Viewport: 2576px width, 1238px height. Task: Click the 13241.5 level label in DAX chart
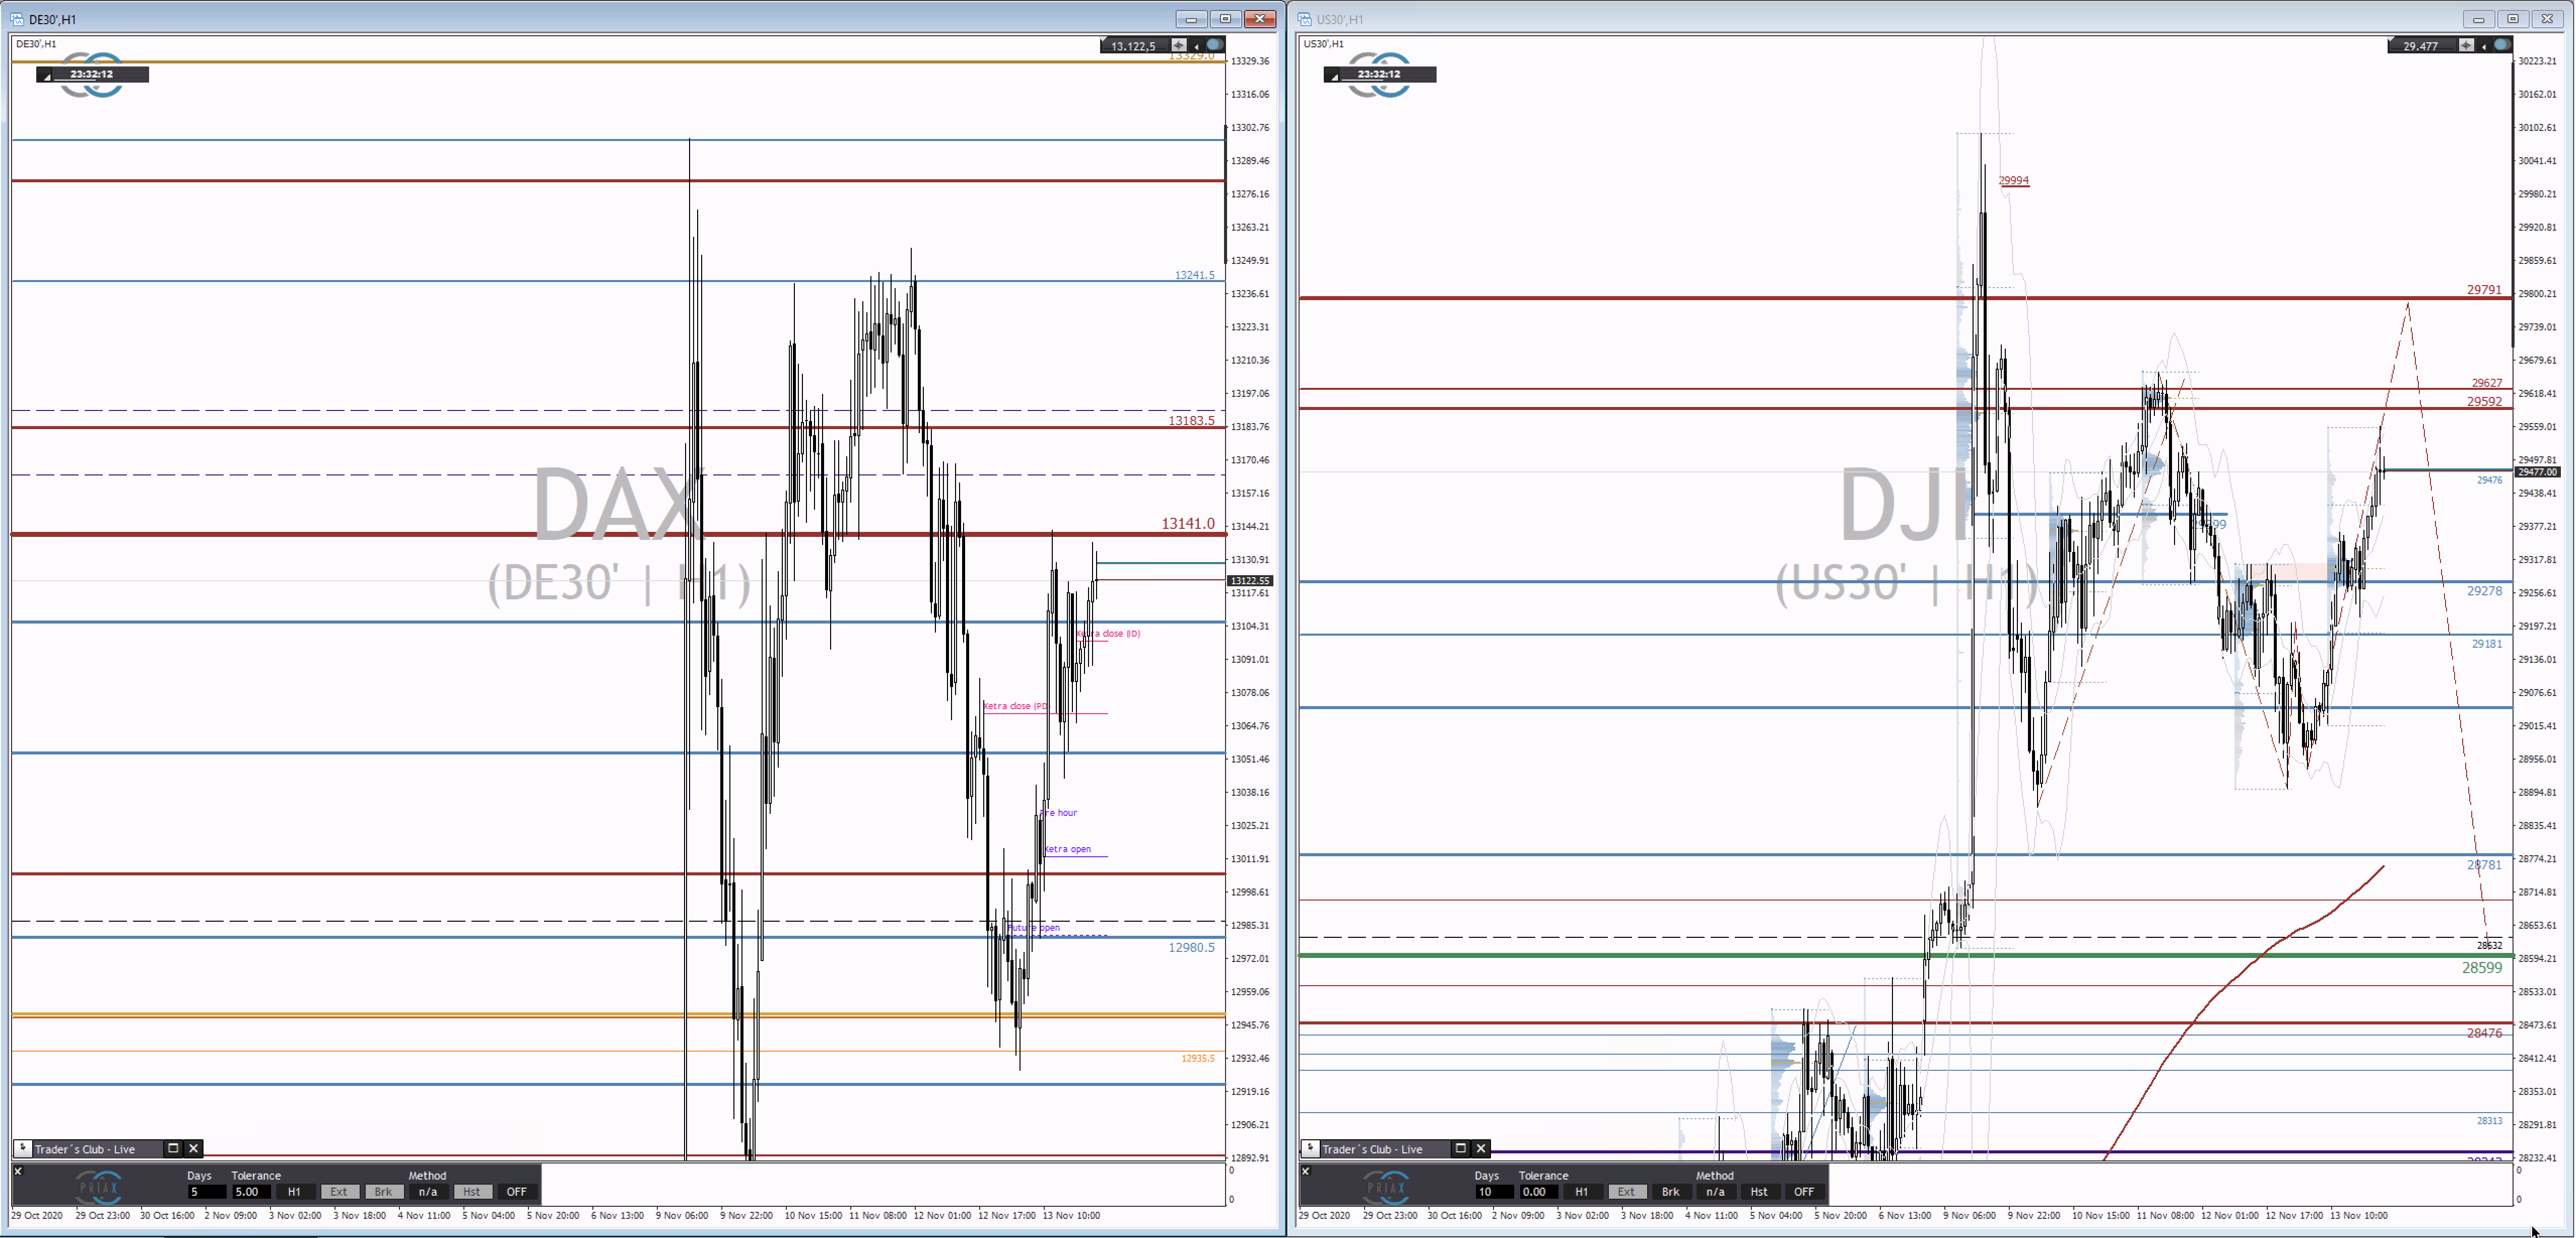pyautogui.click(x=1194, y=275)
